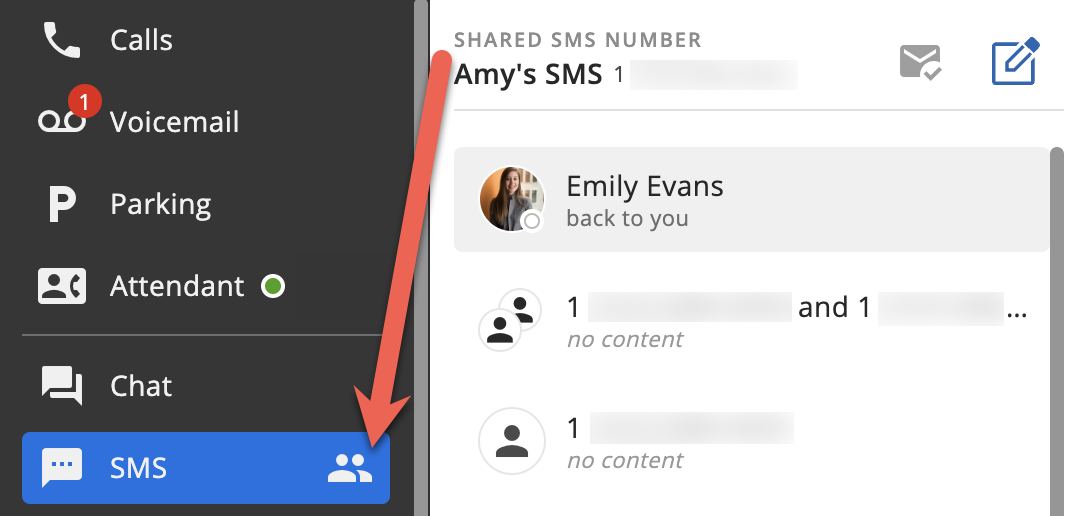Open the single-number conversation with no content
Viewport: 1080px width, 516px height.
pyautogui.click(x=751, y=442)
